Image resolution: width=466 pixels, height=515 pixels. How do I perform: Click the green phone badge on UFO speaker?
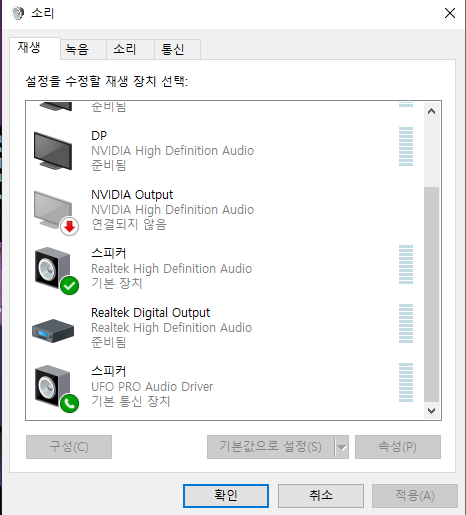(69, 404)
